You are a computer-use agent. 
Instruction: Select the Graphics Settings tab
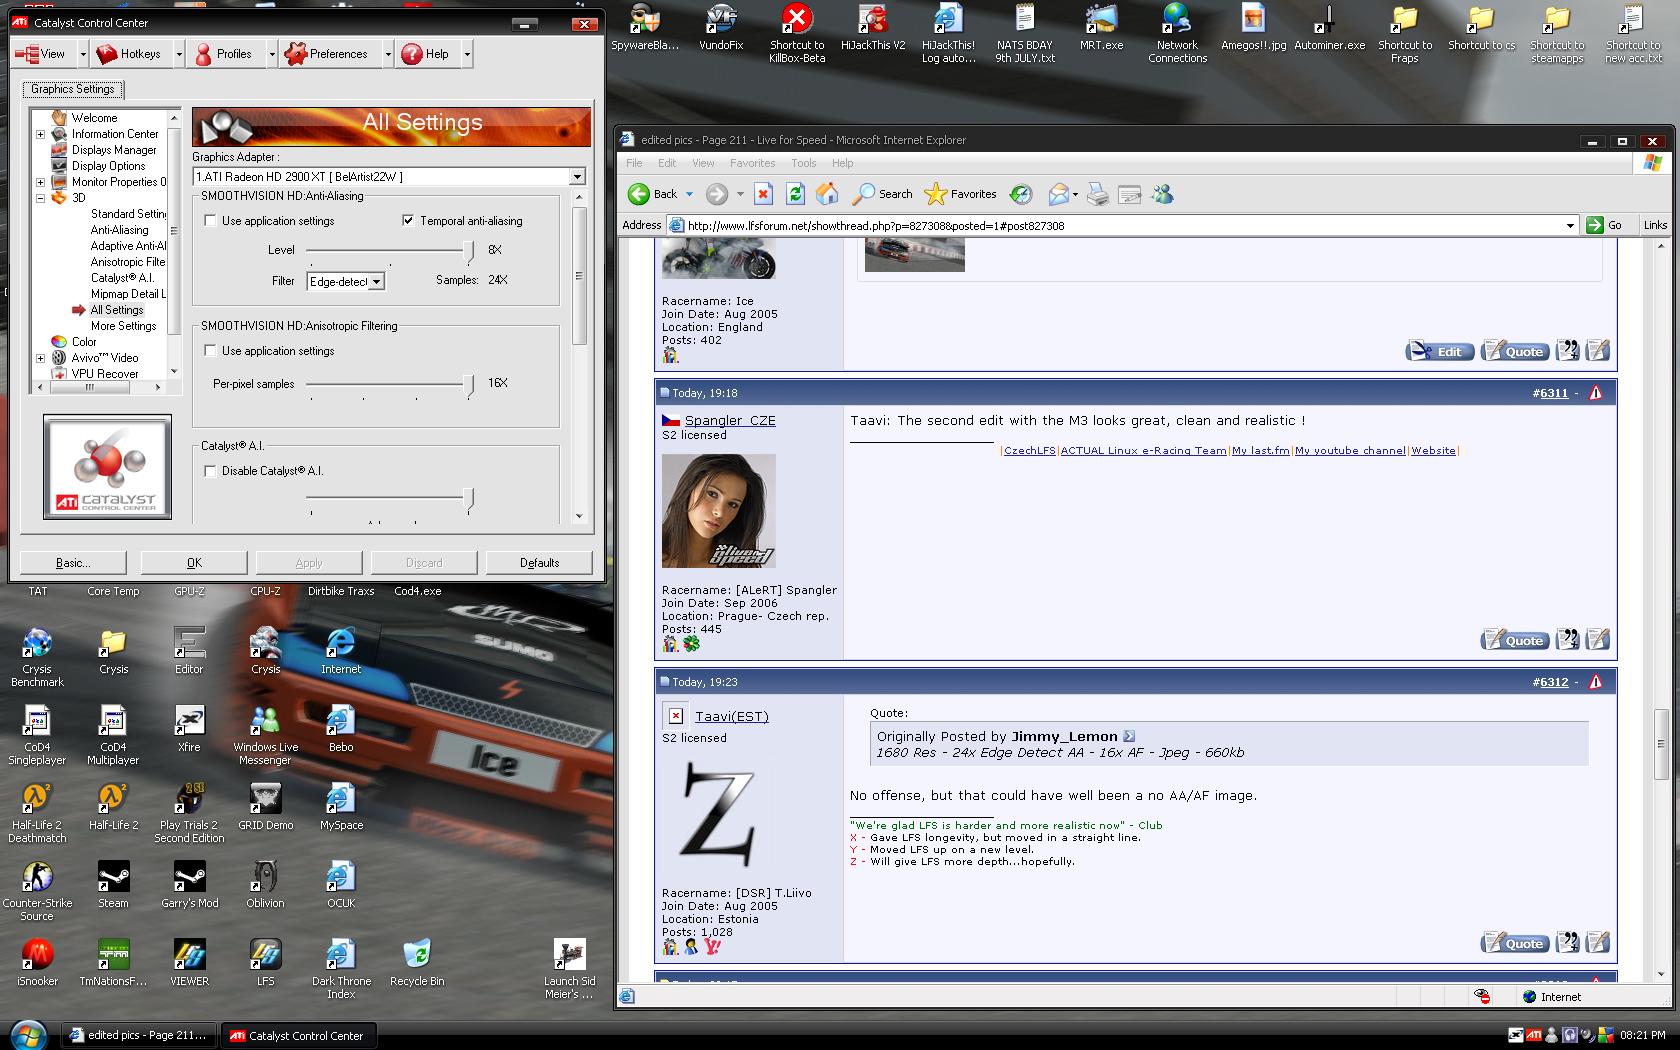pyautogui.click(x=73, y=89)
